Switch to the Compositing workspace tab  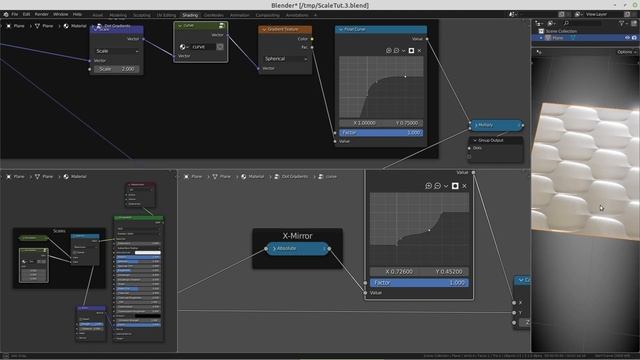click(x=268, y=15)
